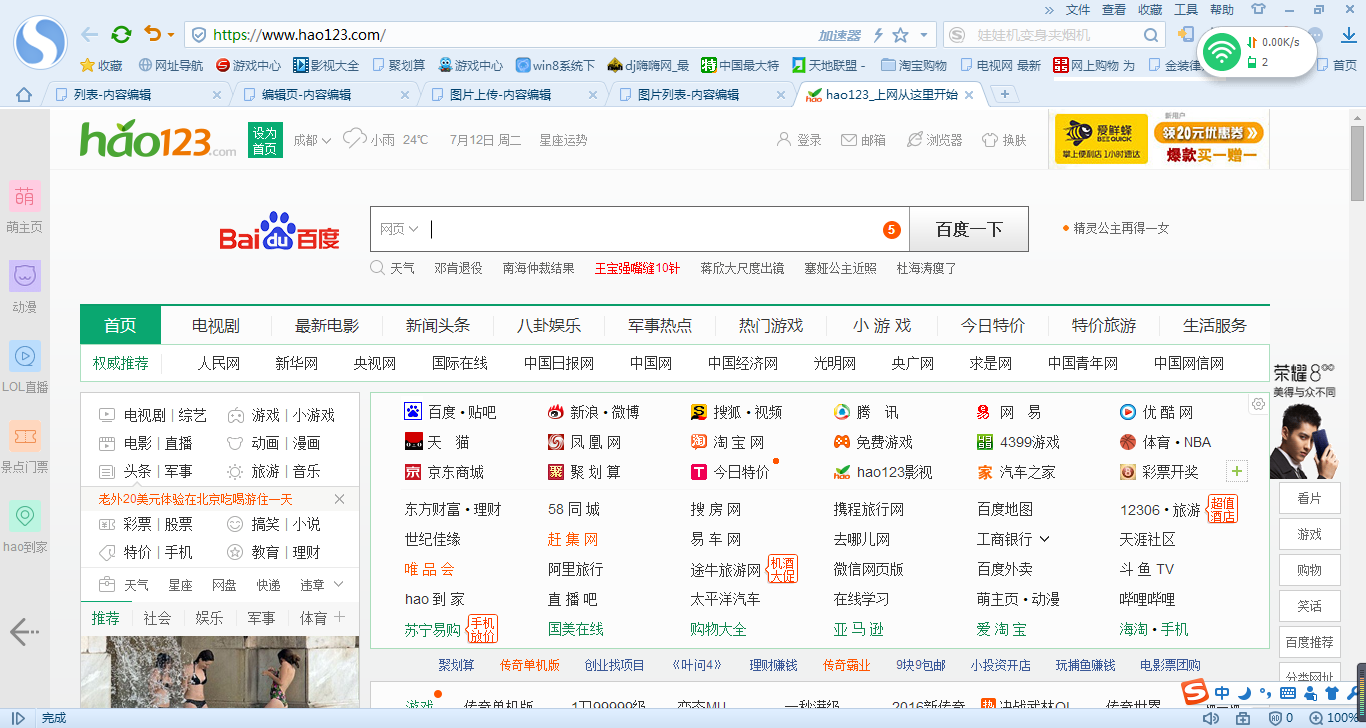Screen dimensions: 1366x728
Task: Click the 王宝强嘴缝10针 hot search link
Action: pyautogui.click(x=637, y=268)
